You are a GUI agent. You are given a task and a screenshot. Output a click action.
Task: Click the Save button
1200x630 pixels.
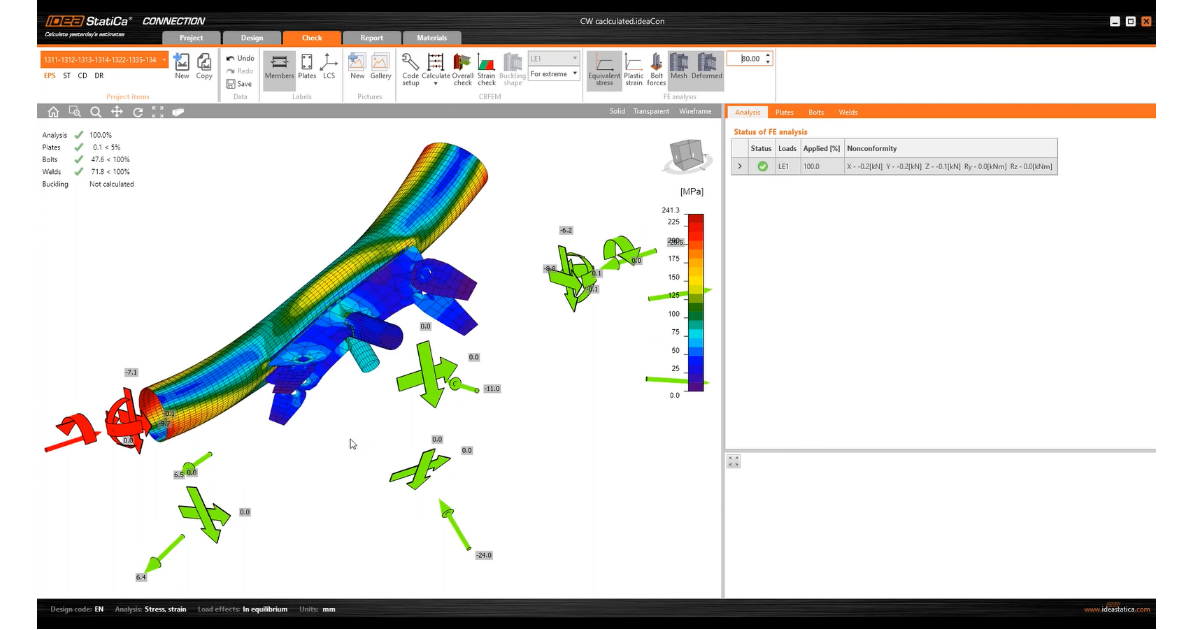239,84
